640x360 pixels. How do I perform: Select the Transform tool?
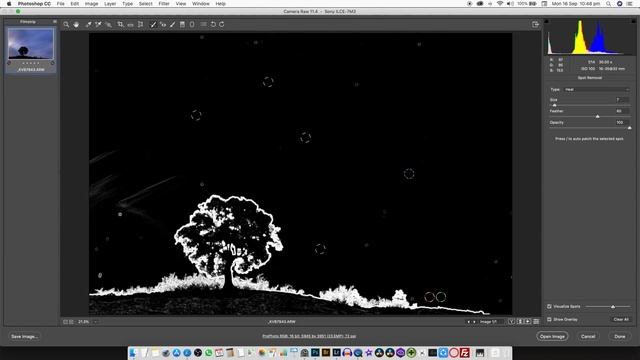[140, 24]
